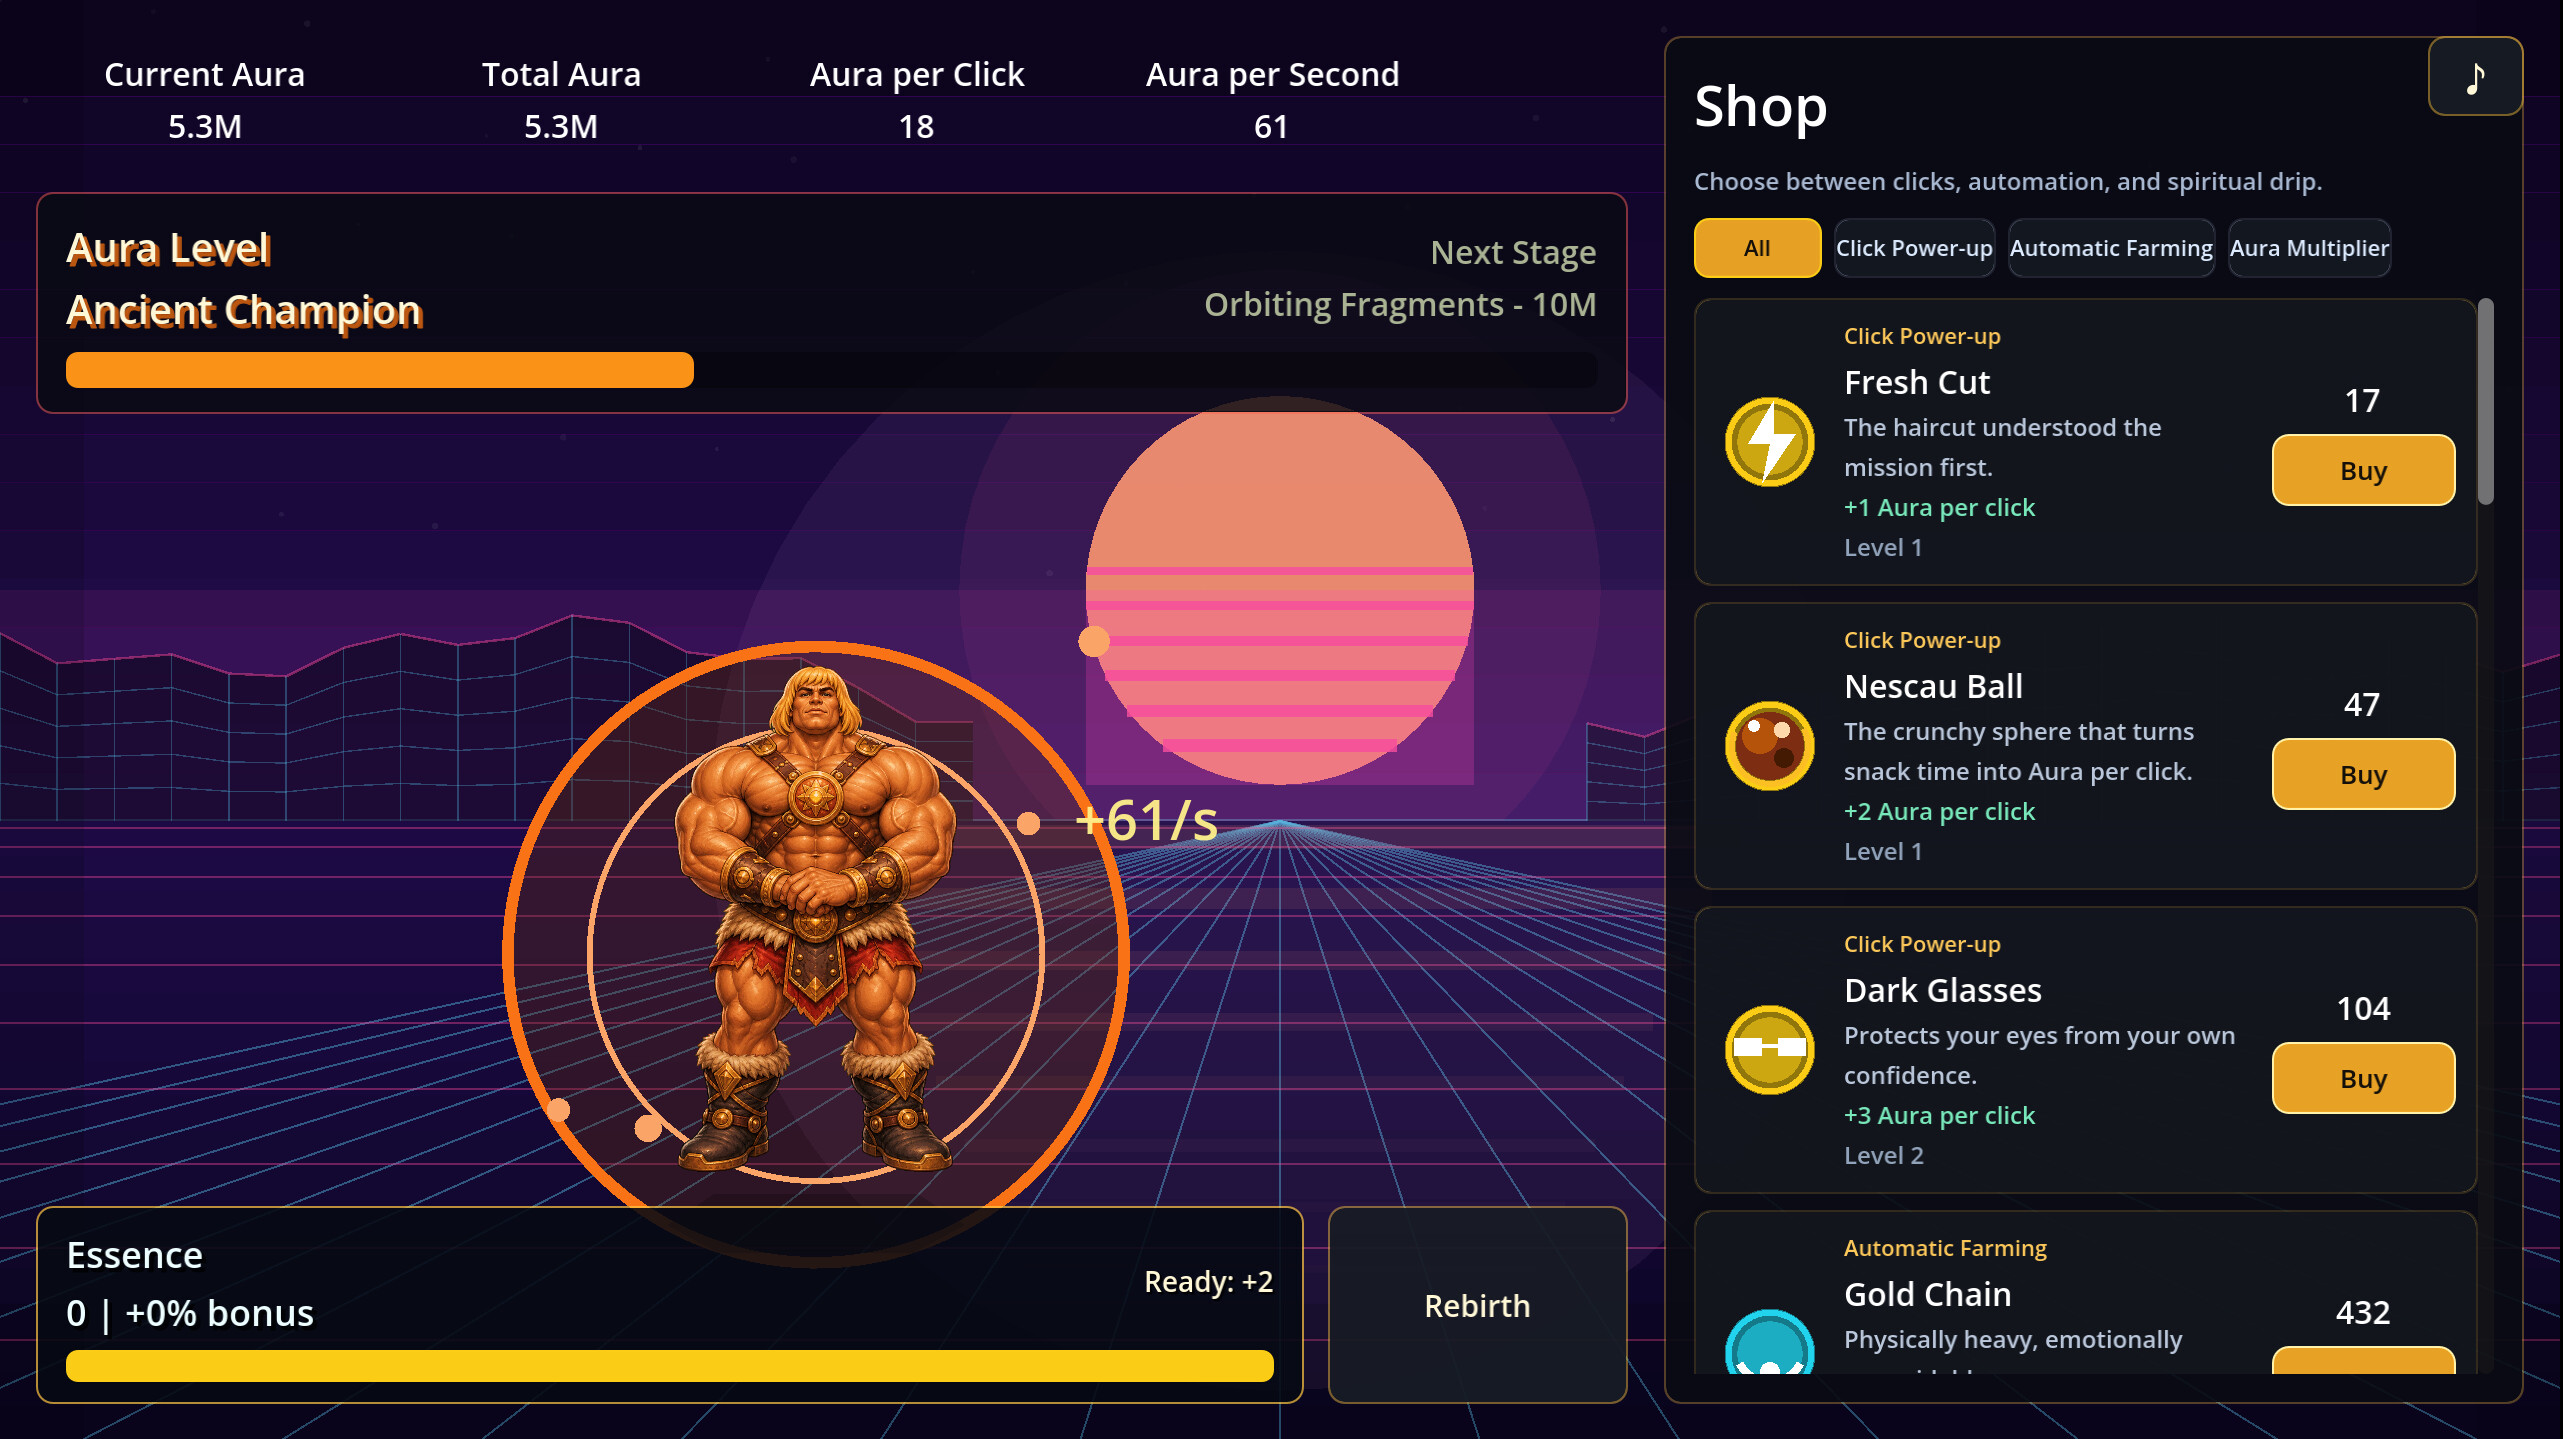Click the Essence progress bar
Image resolution: width=2563 pixels, height=1439 pixels.
(669, 1365)
